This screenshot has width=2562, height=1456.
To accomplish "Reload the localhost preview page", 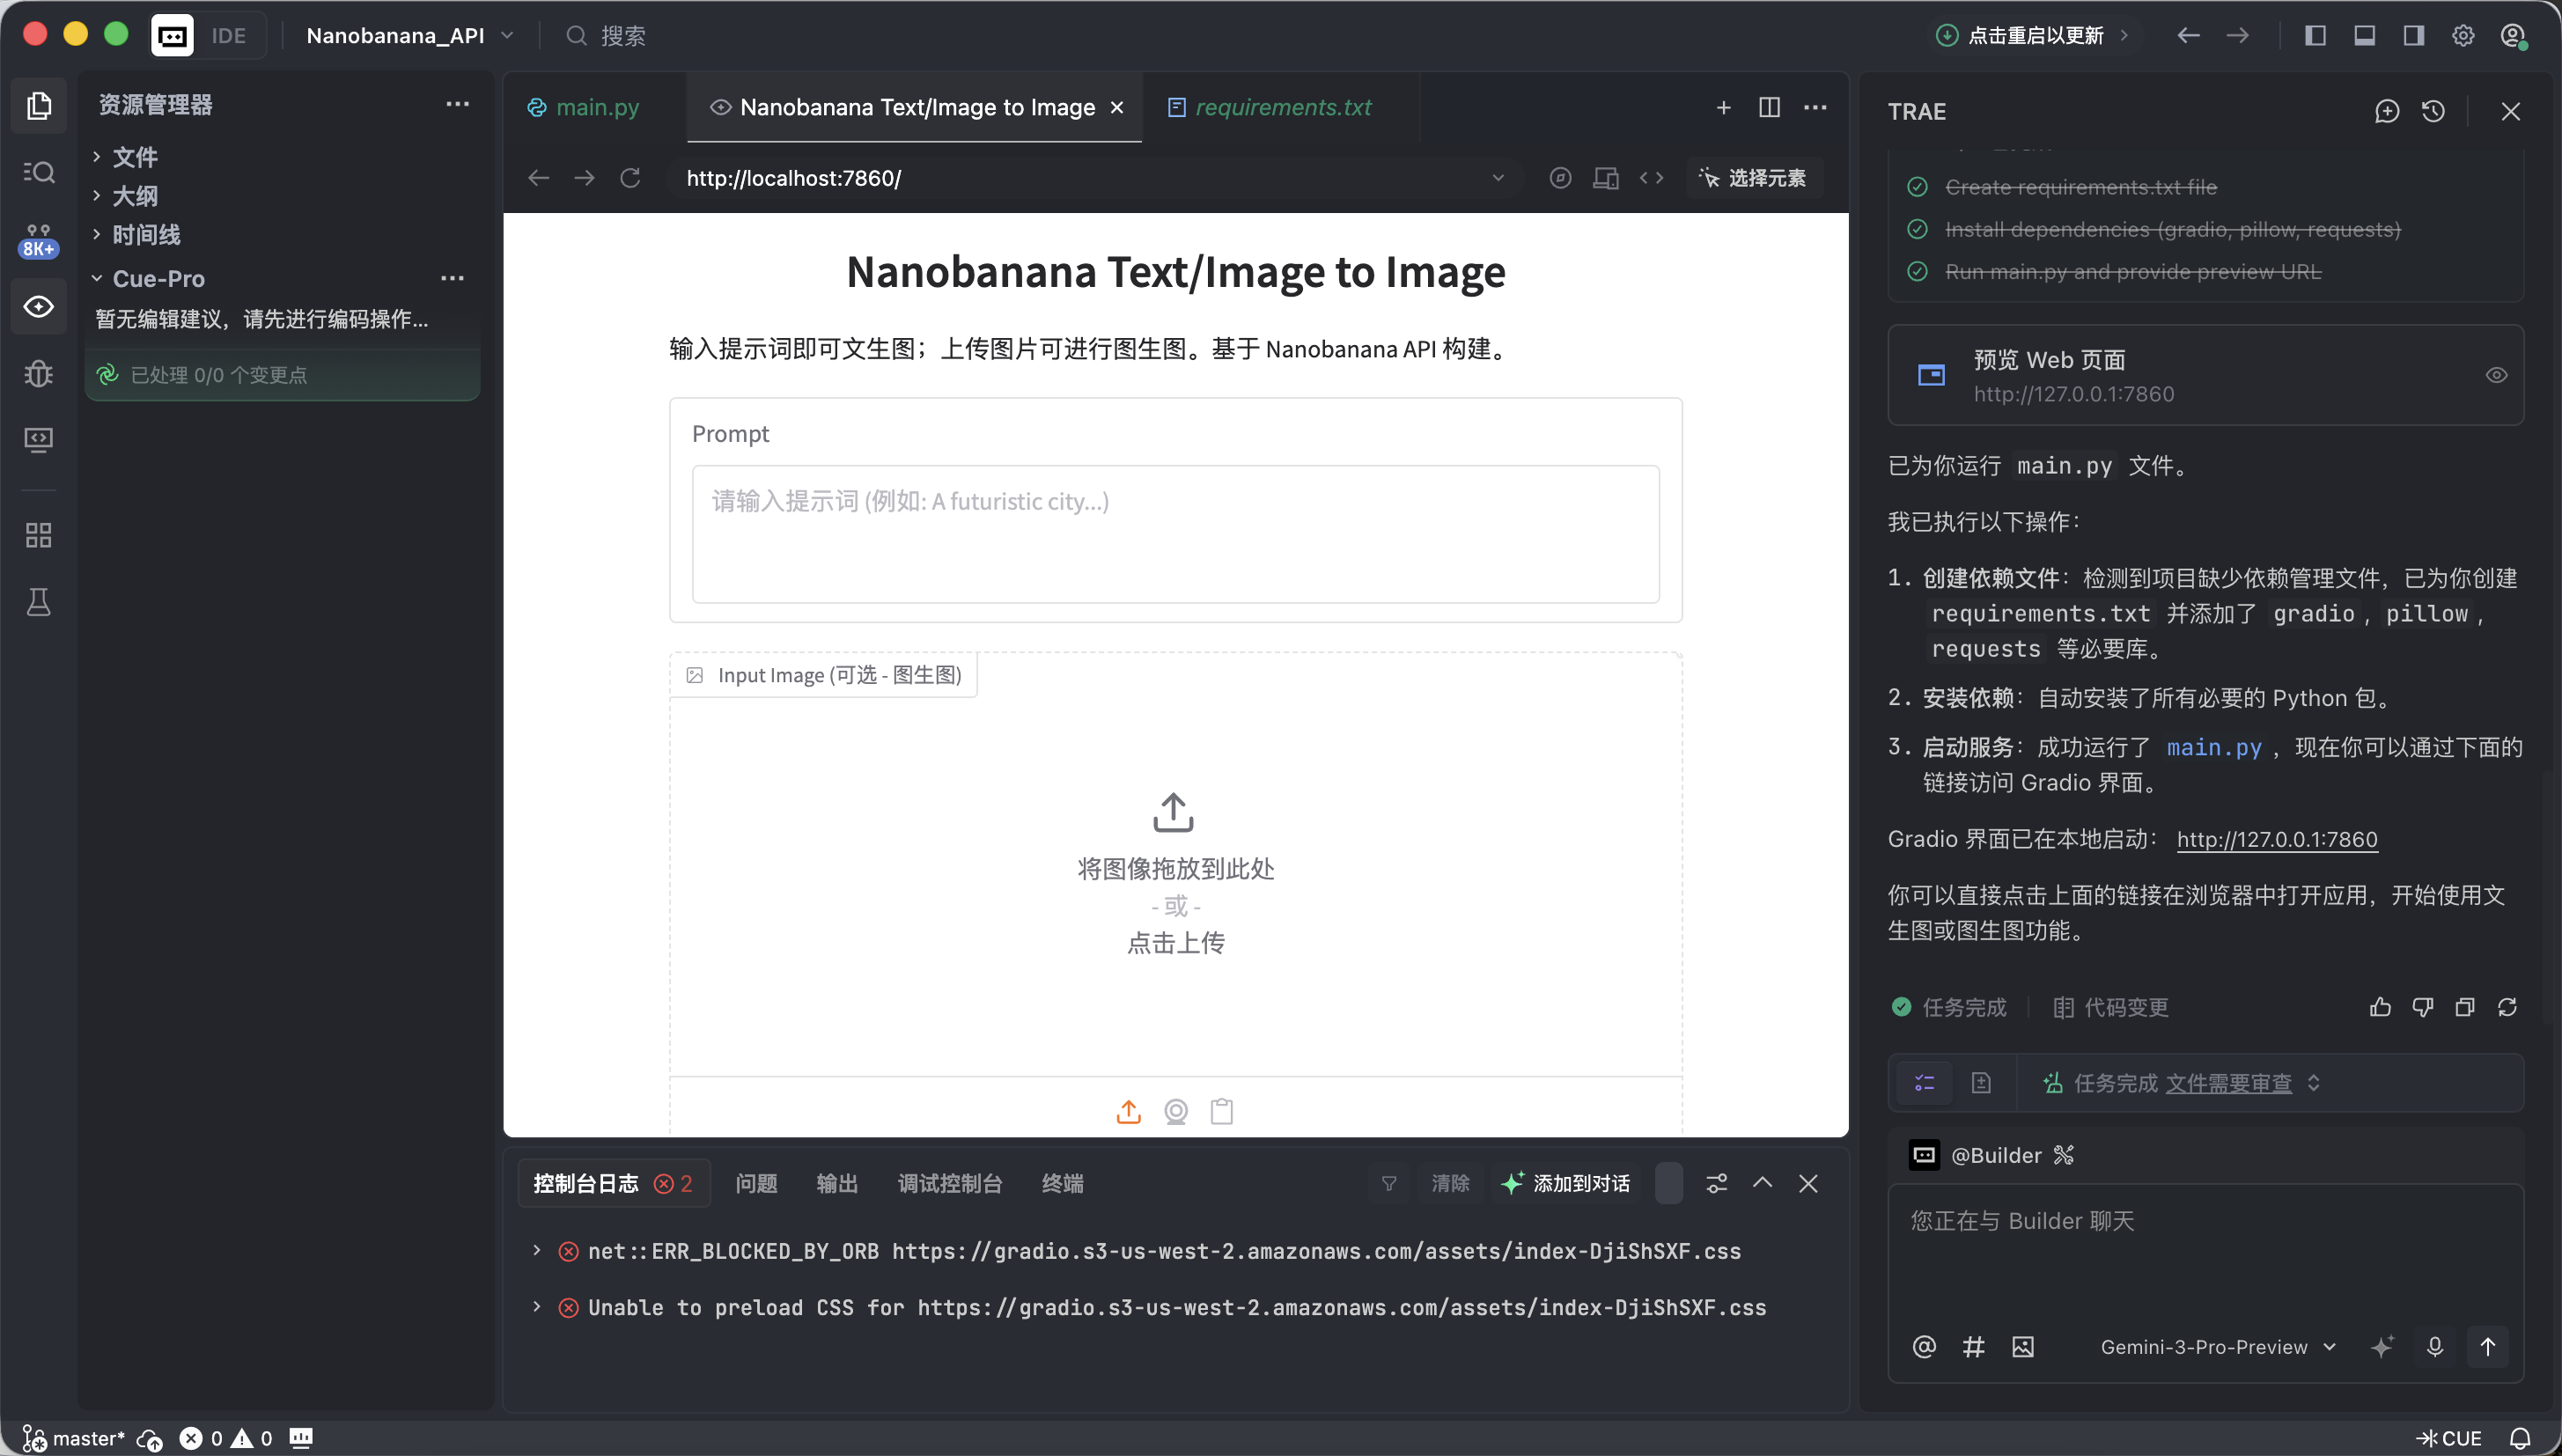I will pyautogui.click(x=630, y=178).
